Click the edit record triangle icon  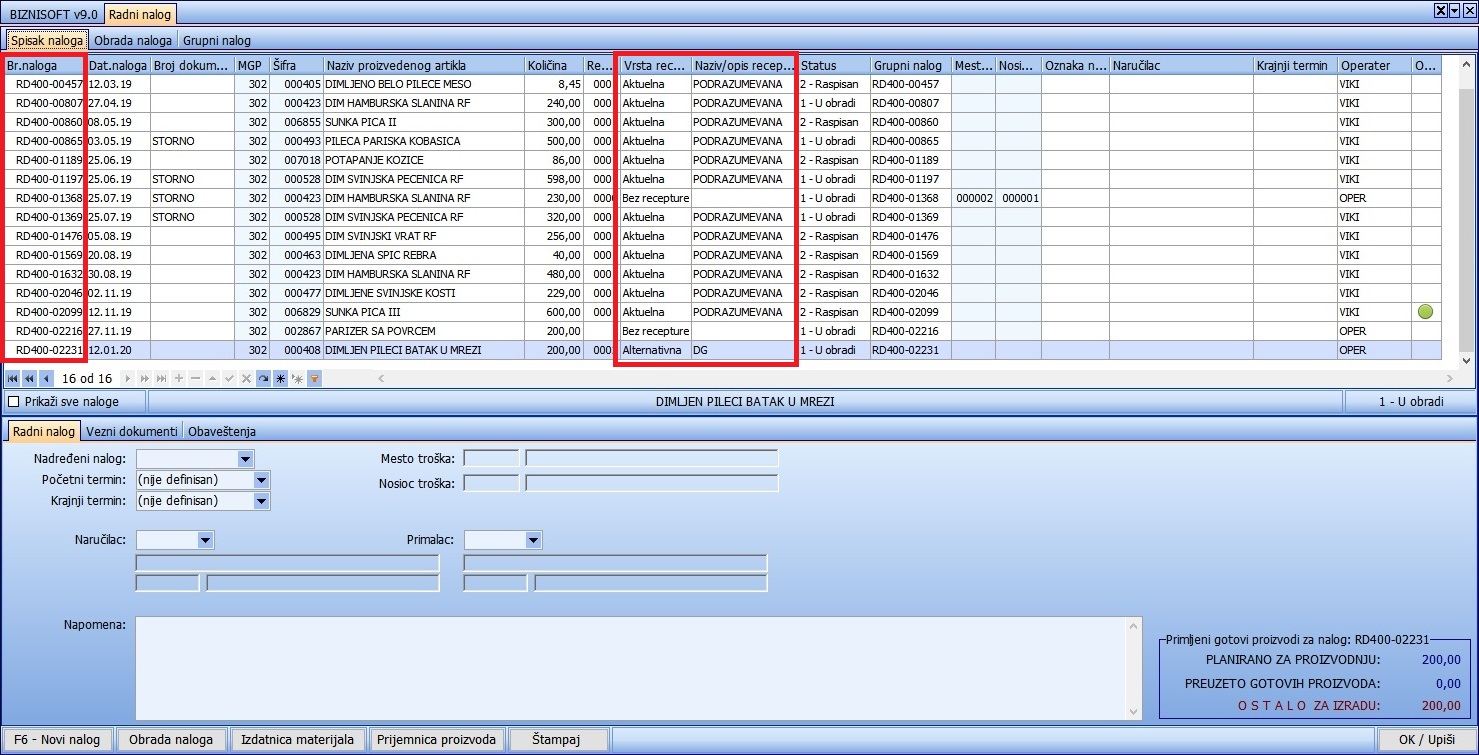coord(213,379)
